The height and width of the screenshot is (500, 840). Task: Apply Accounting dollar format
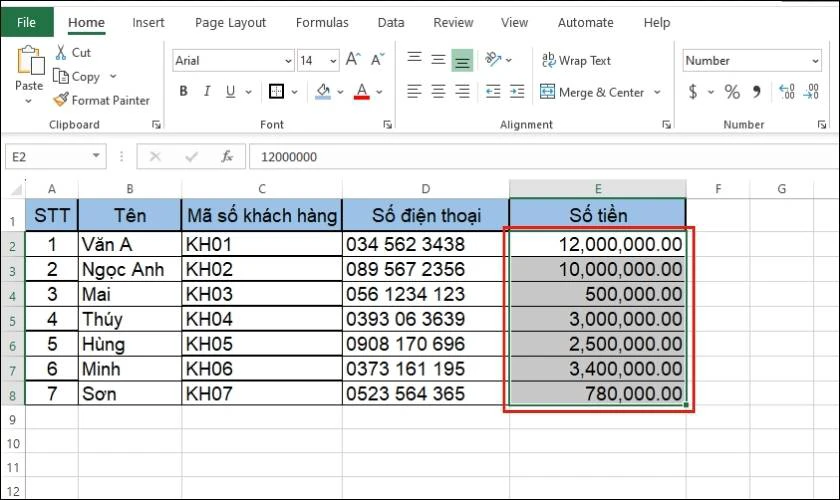[x=693, y=92]
